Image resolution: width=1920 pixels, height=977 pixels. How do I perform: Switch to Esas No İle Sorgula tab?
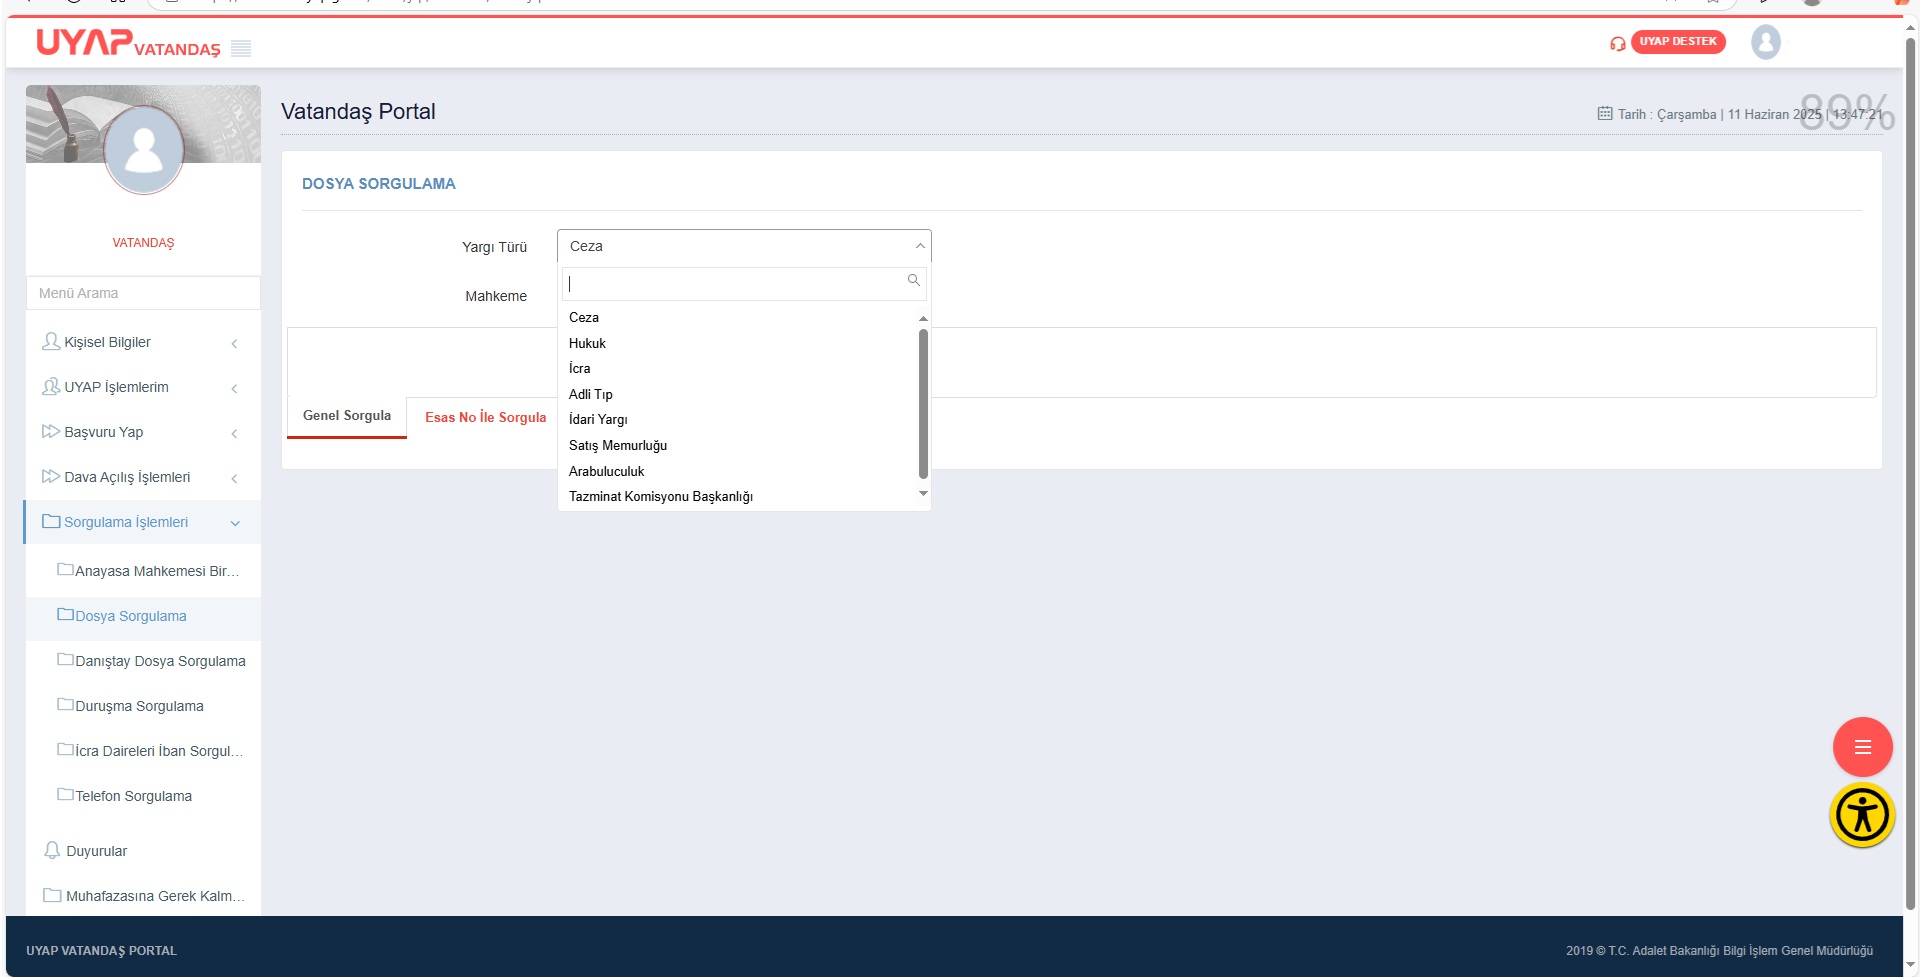click(485, 417)
